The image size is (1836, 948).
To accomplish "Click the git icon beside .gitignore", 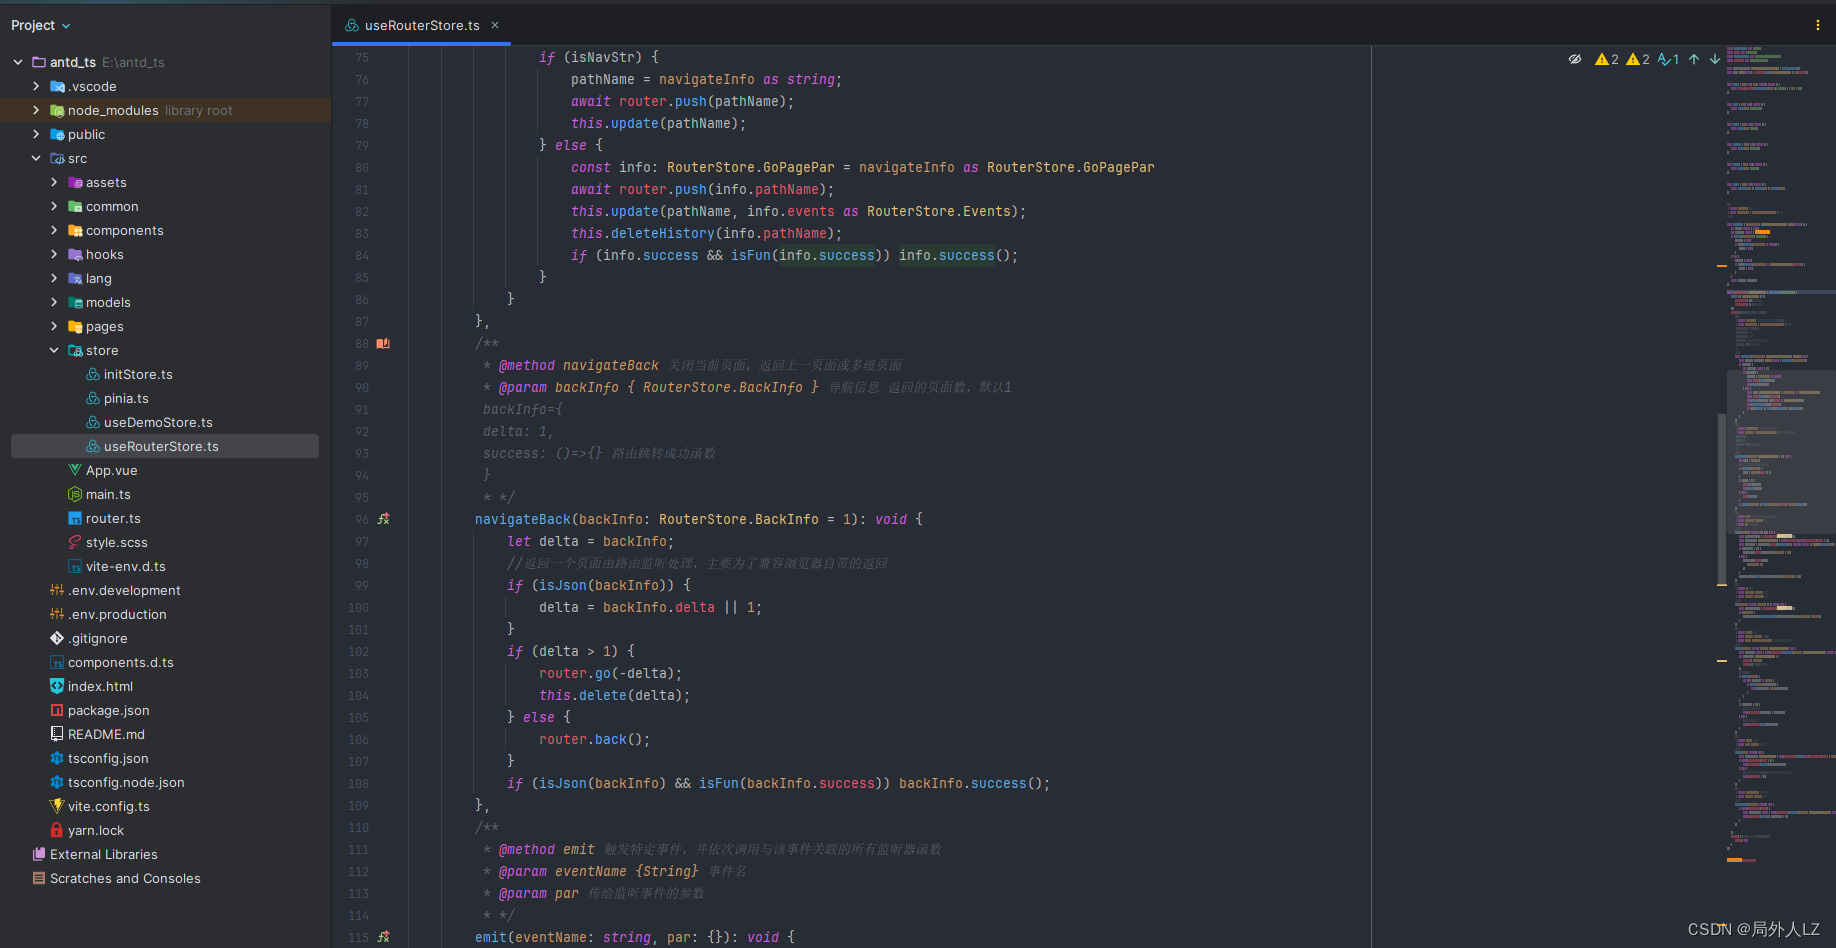I will coord(57,638).
